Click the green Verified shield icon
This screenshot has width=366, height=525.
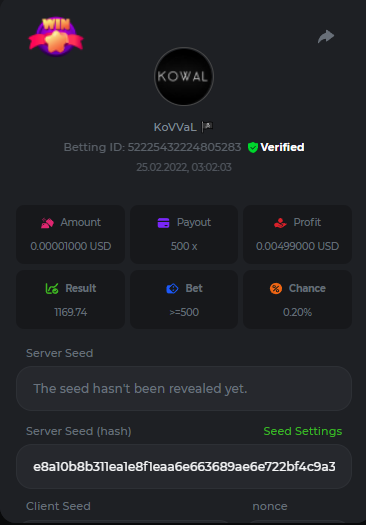pos(253,147)
